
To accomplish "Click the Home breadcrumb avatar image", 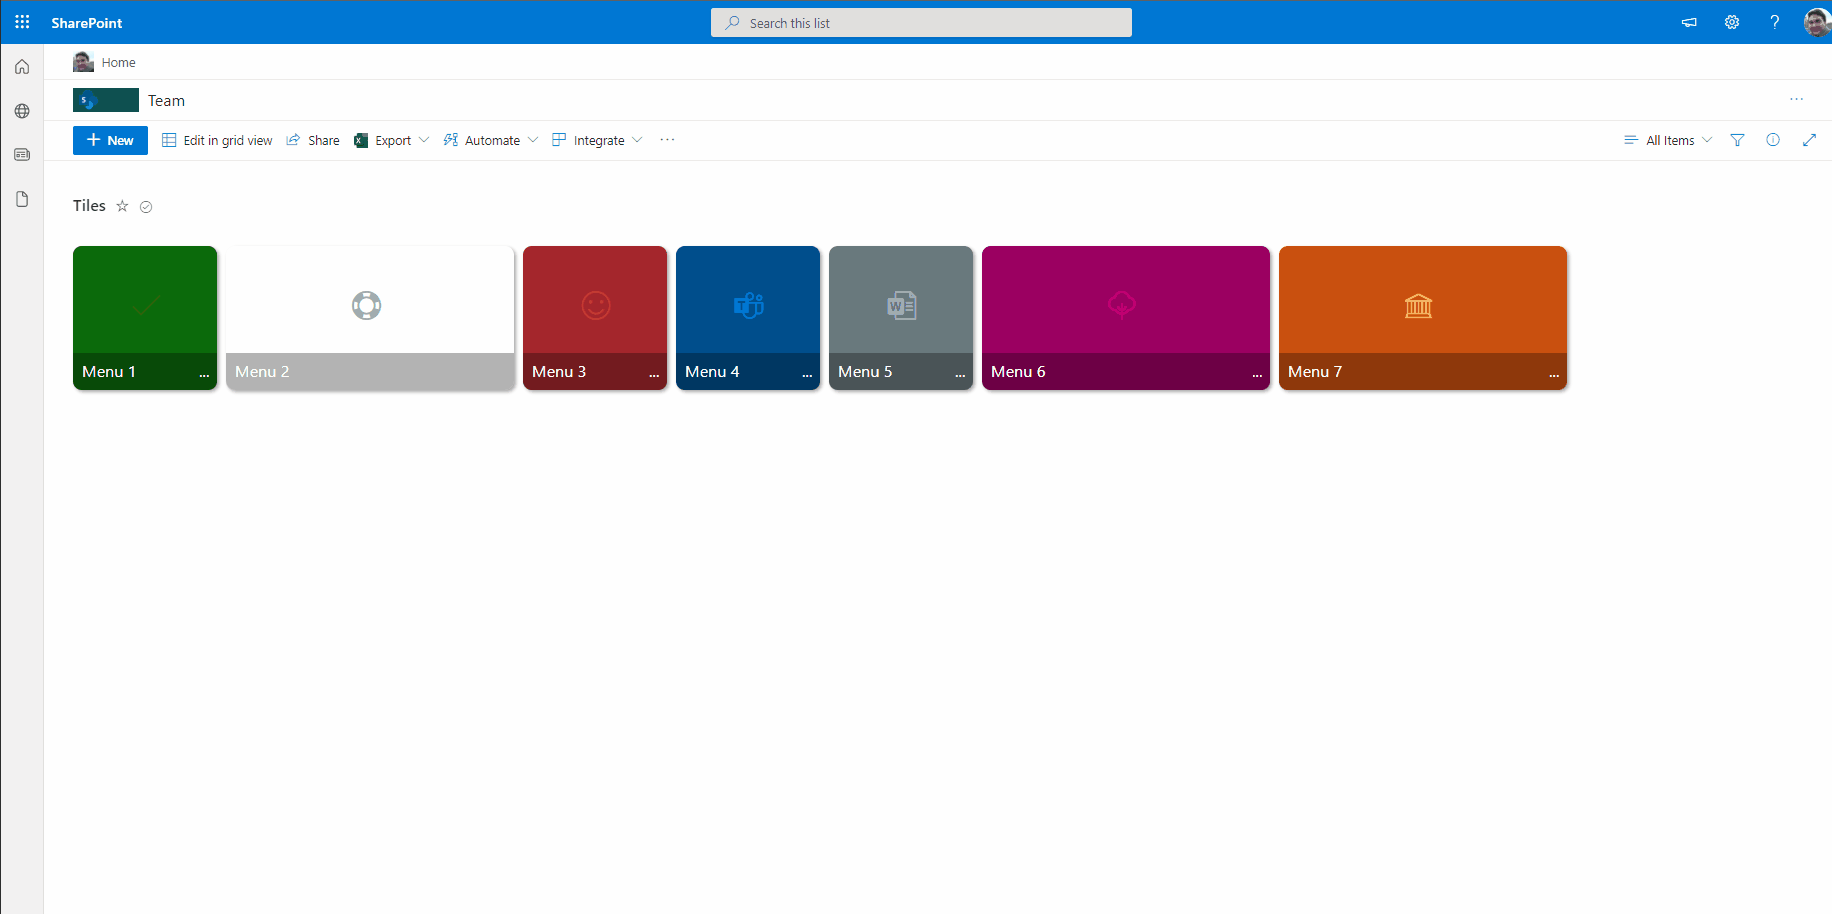I will (x=83, y=62).
